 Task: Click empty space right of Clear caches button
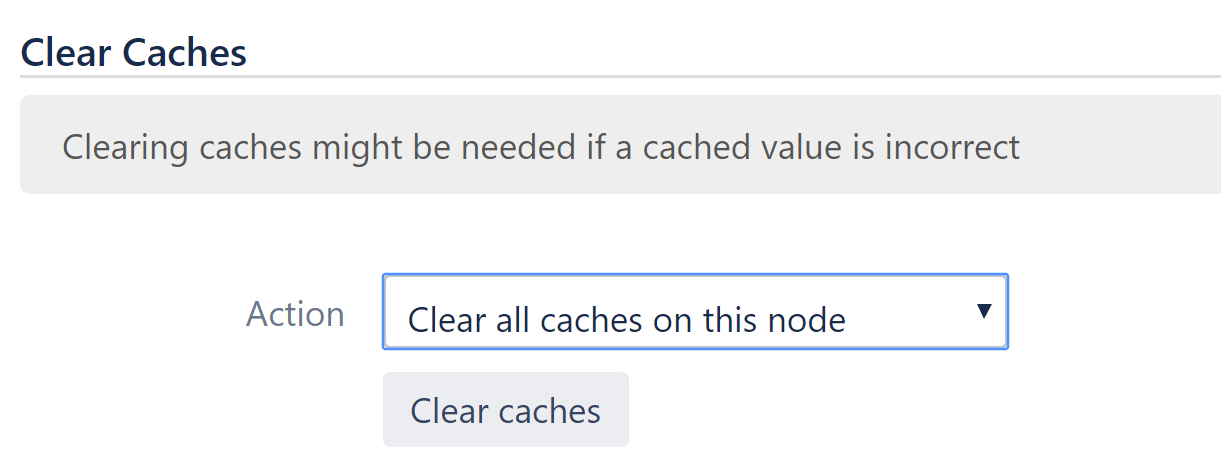pyautogui.click(x=850, y=410)
